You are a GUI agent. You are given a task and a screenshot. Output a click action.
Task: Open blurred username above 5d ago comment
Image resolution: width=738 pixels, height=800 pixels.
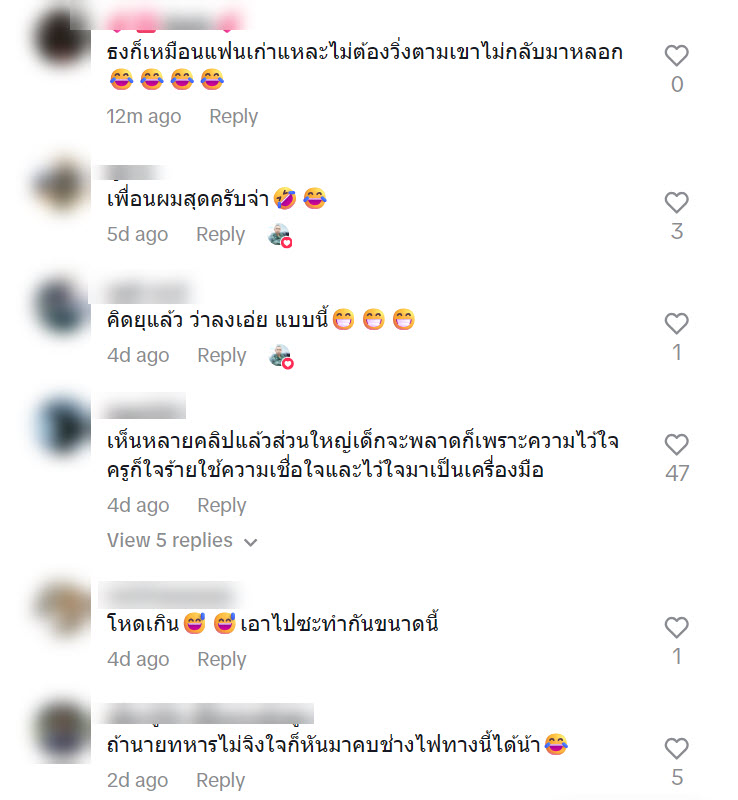[132, 172]
